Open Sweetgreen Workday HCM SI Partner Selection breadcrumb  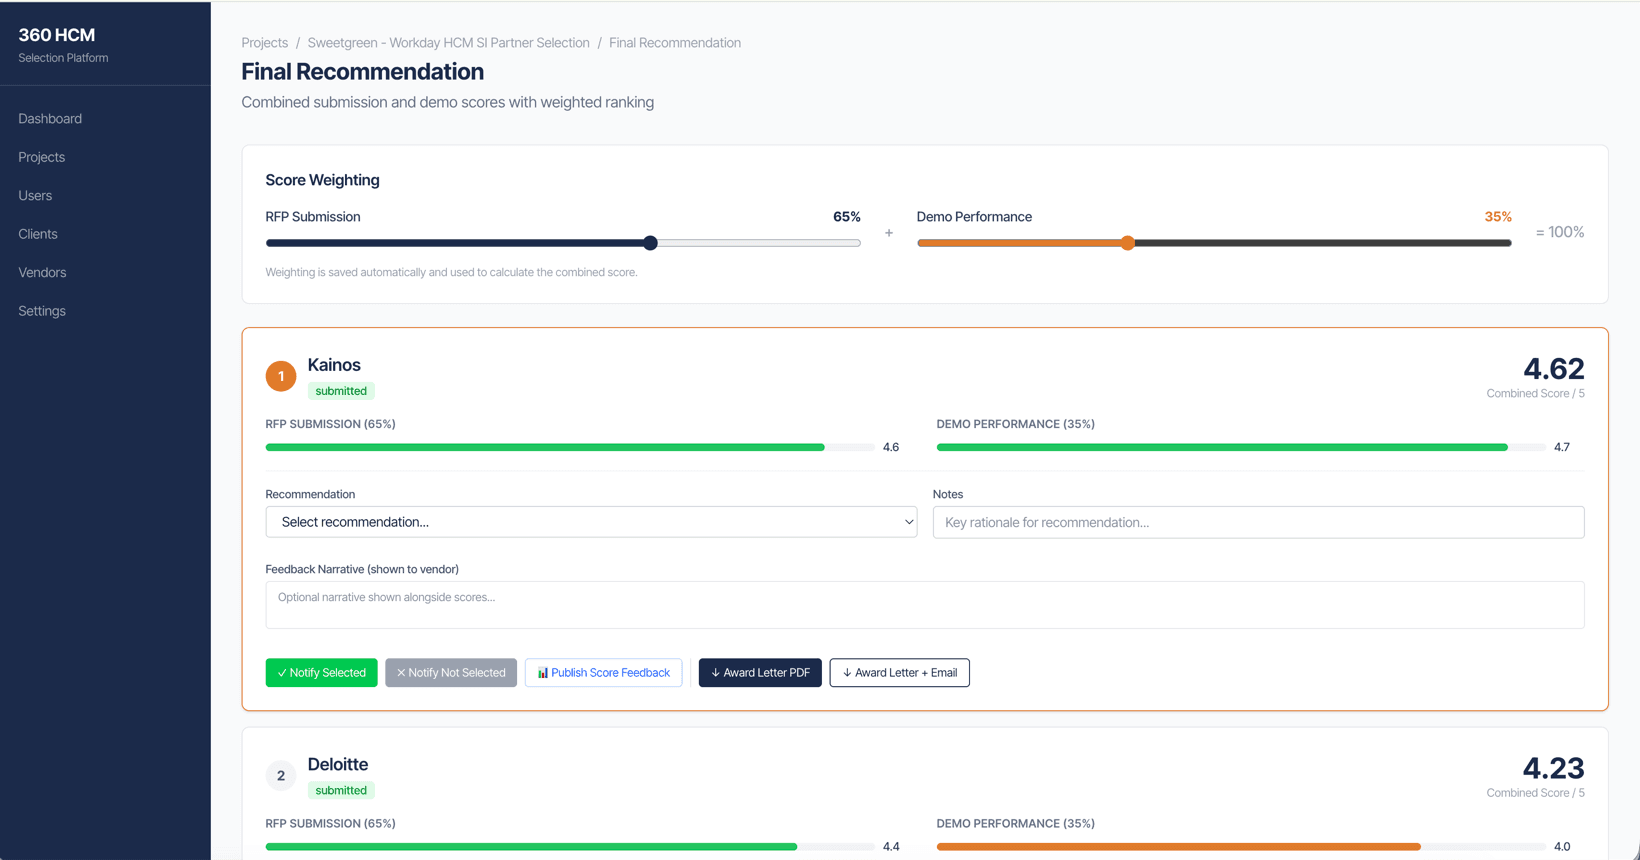448,43
